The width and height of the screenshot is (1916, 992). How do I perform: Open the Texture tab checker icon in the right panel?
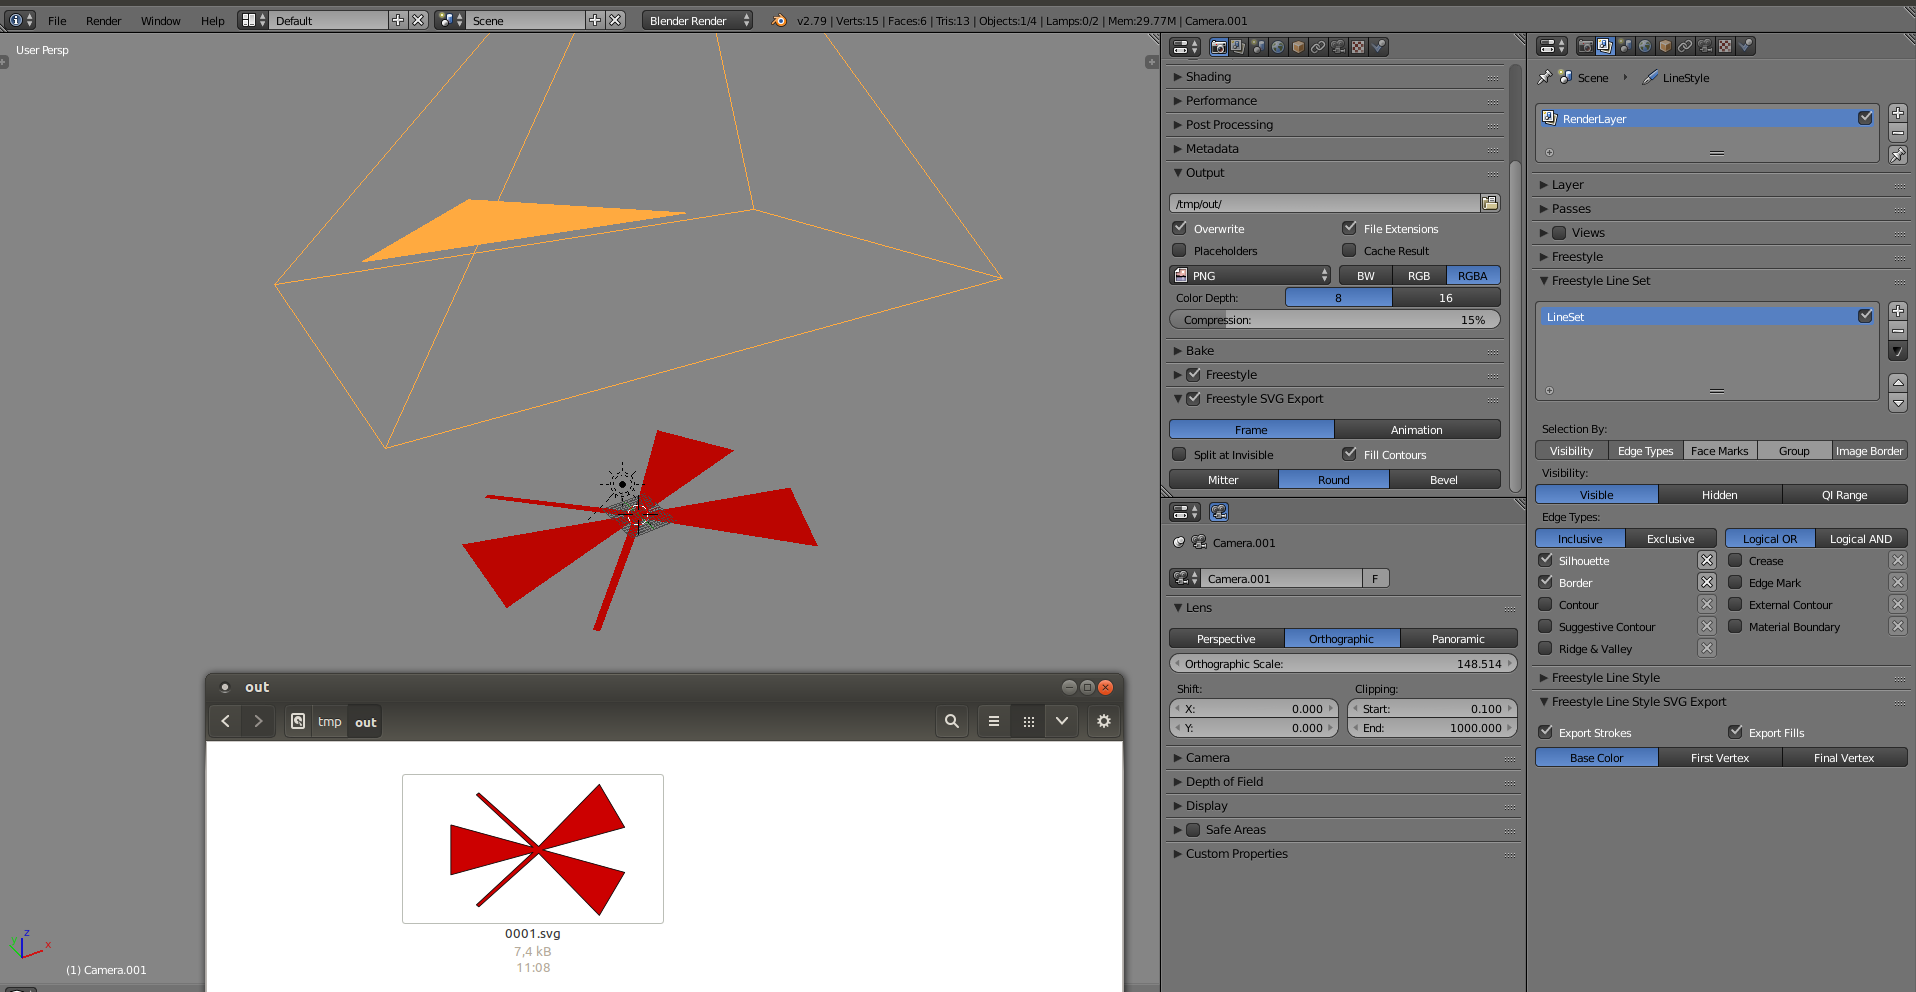tap(1725, 46)
